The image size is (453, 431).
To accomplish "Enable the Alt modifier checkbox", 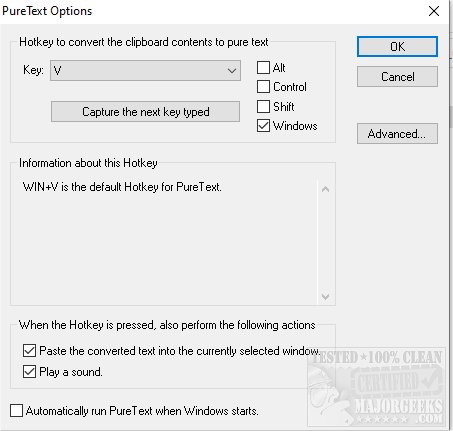I will [x=263, y=68].
